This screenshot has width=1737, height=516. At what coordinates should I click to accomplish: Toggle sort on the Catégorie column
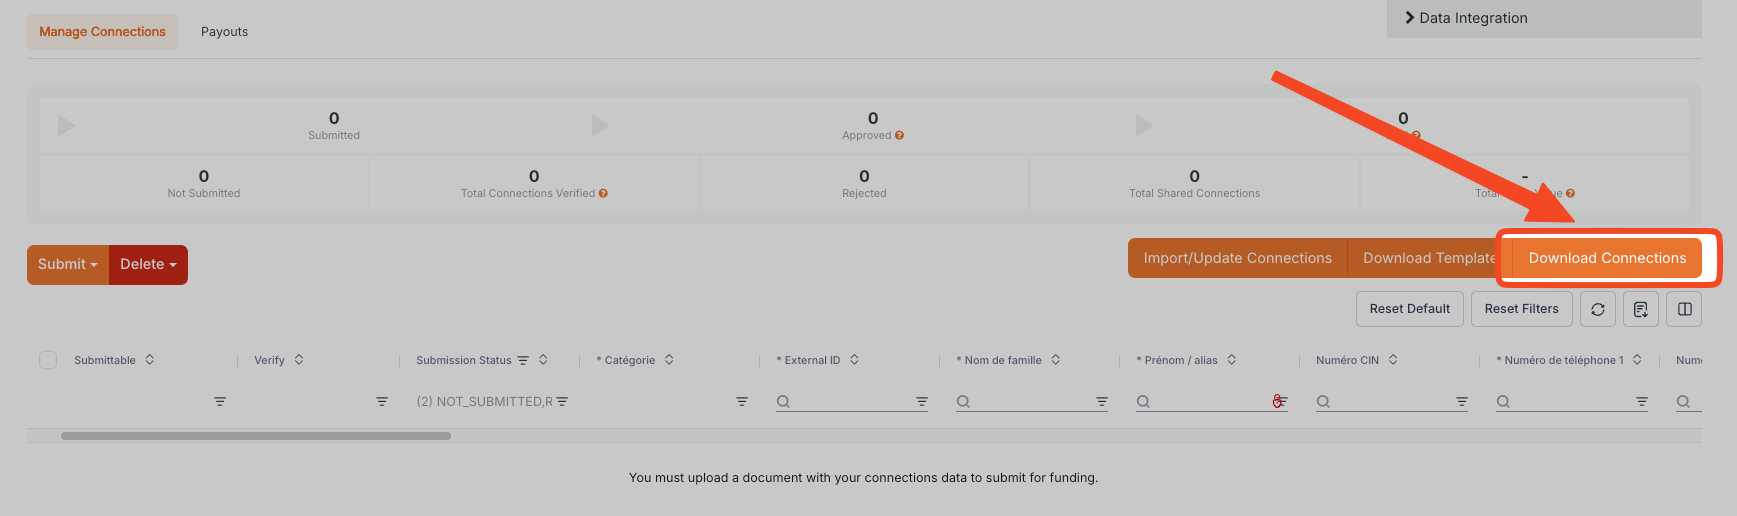pyautogui.click(x=669, y=360)
